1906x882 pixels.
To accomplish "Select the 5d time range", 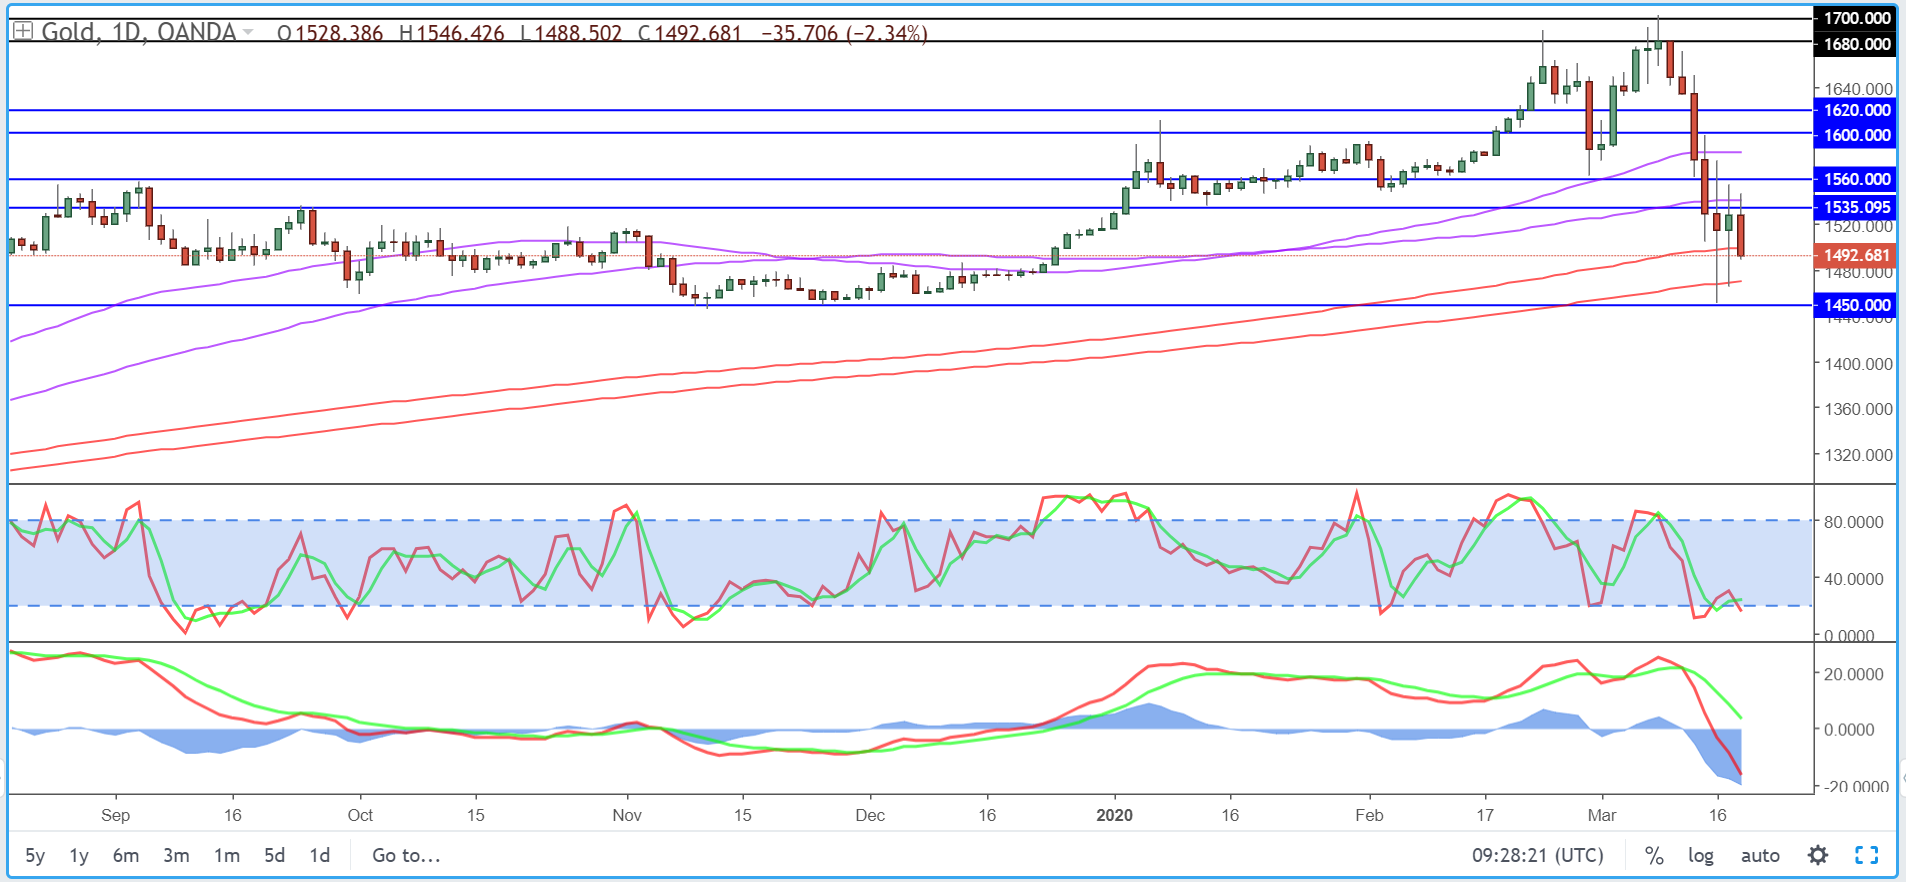I will tap(275, 855).
